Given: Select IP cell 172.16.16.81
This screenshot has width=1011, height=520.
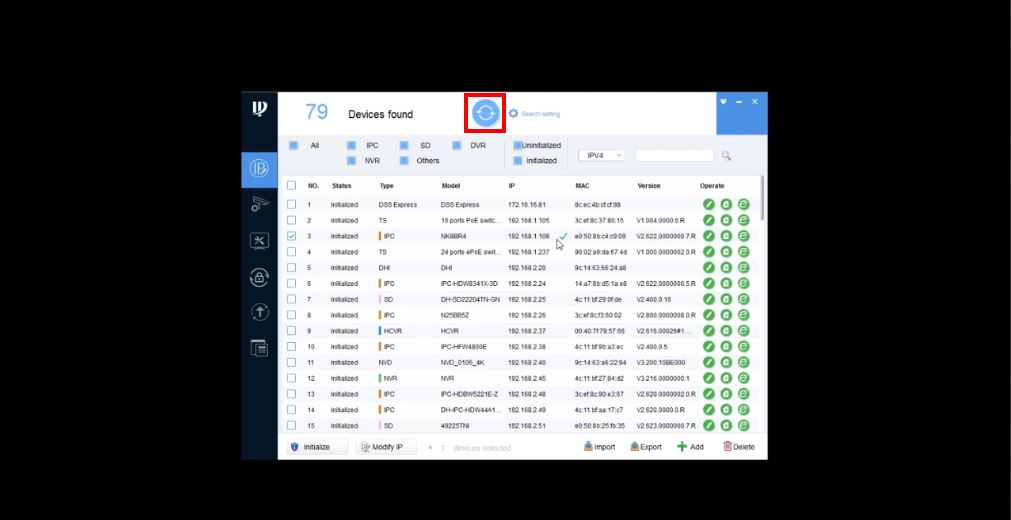Looking at the screenshot, I should click(x=527, y=205).
